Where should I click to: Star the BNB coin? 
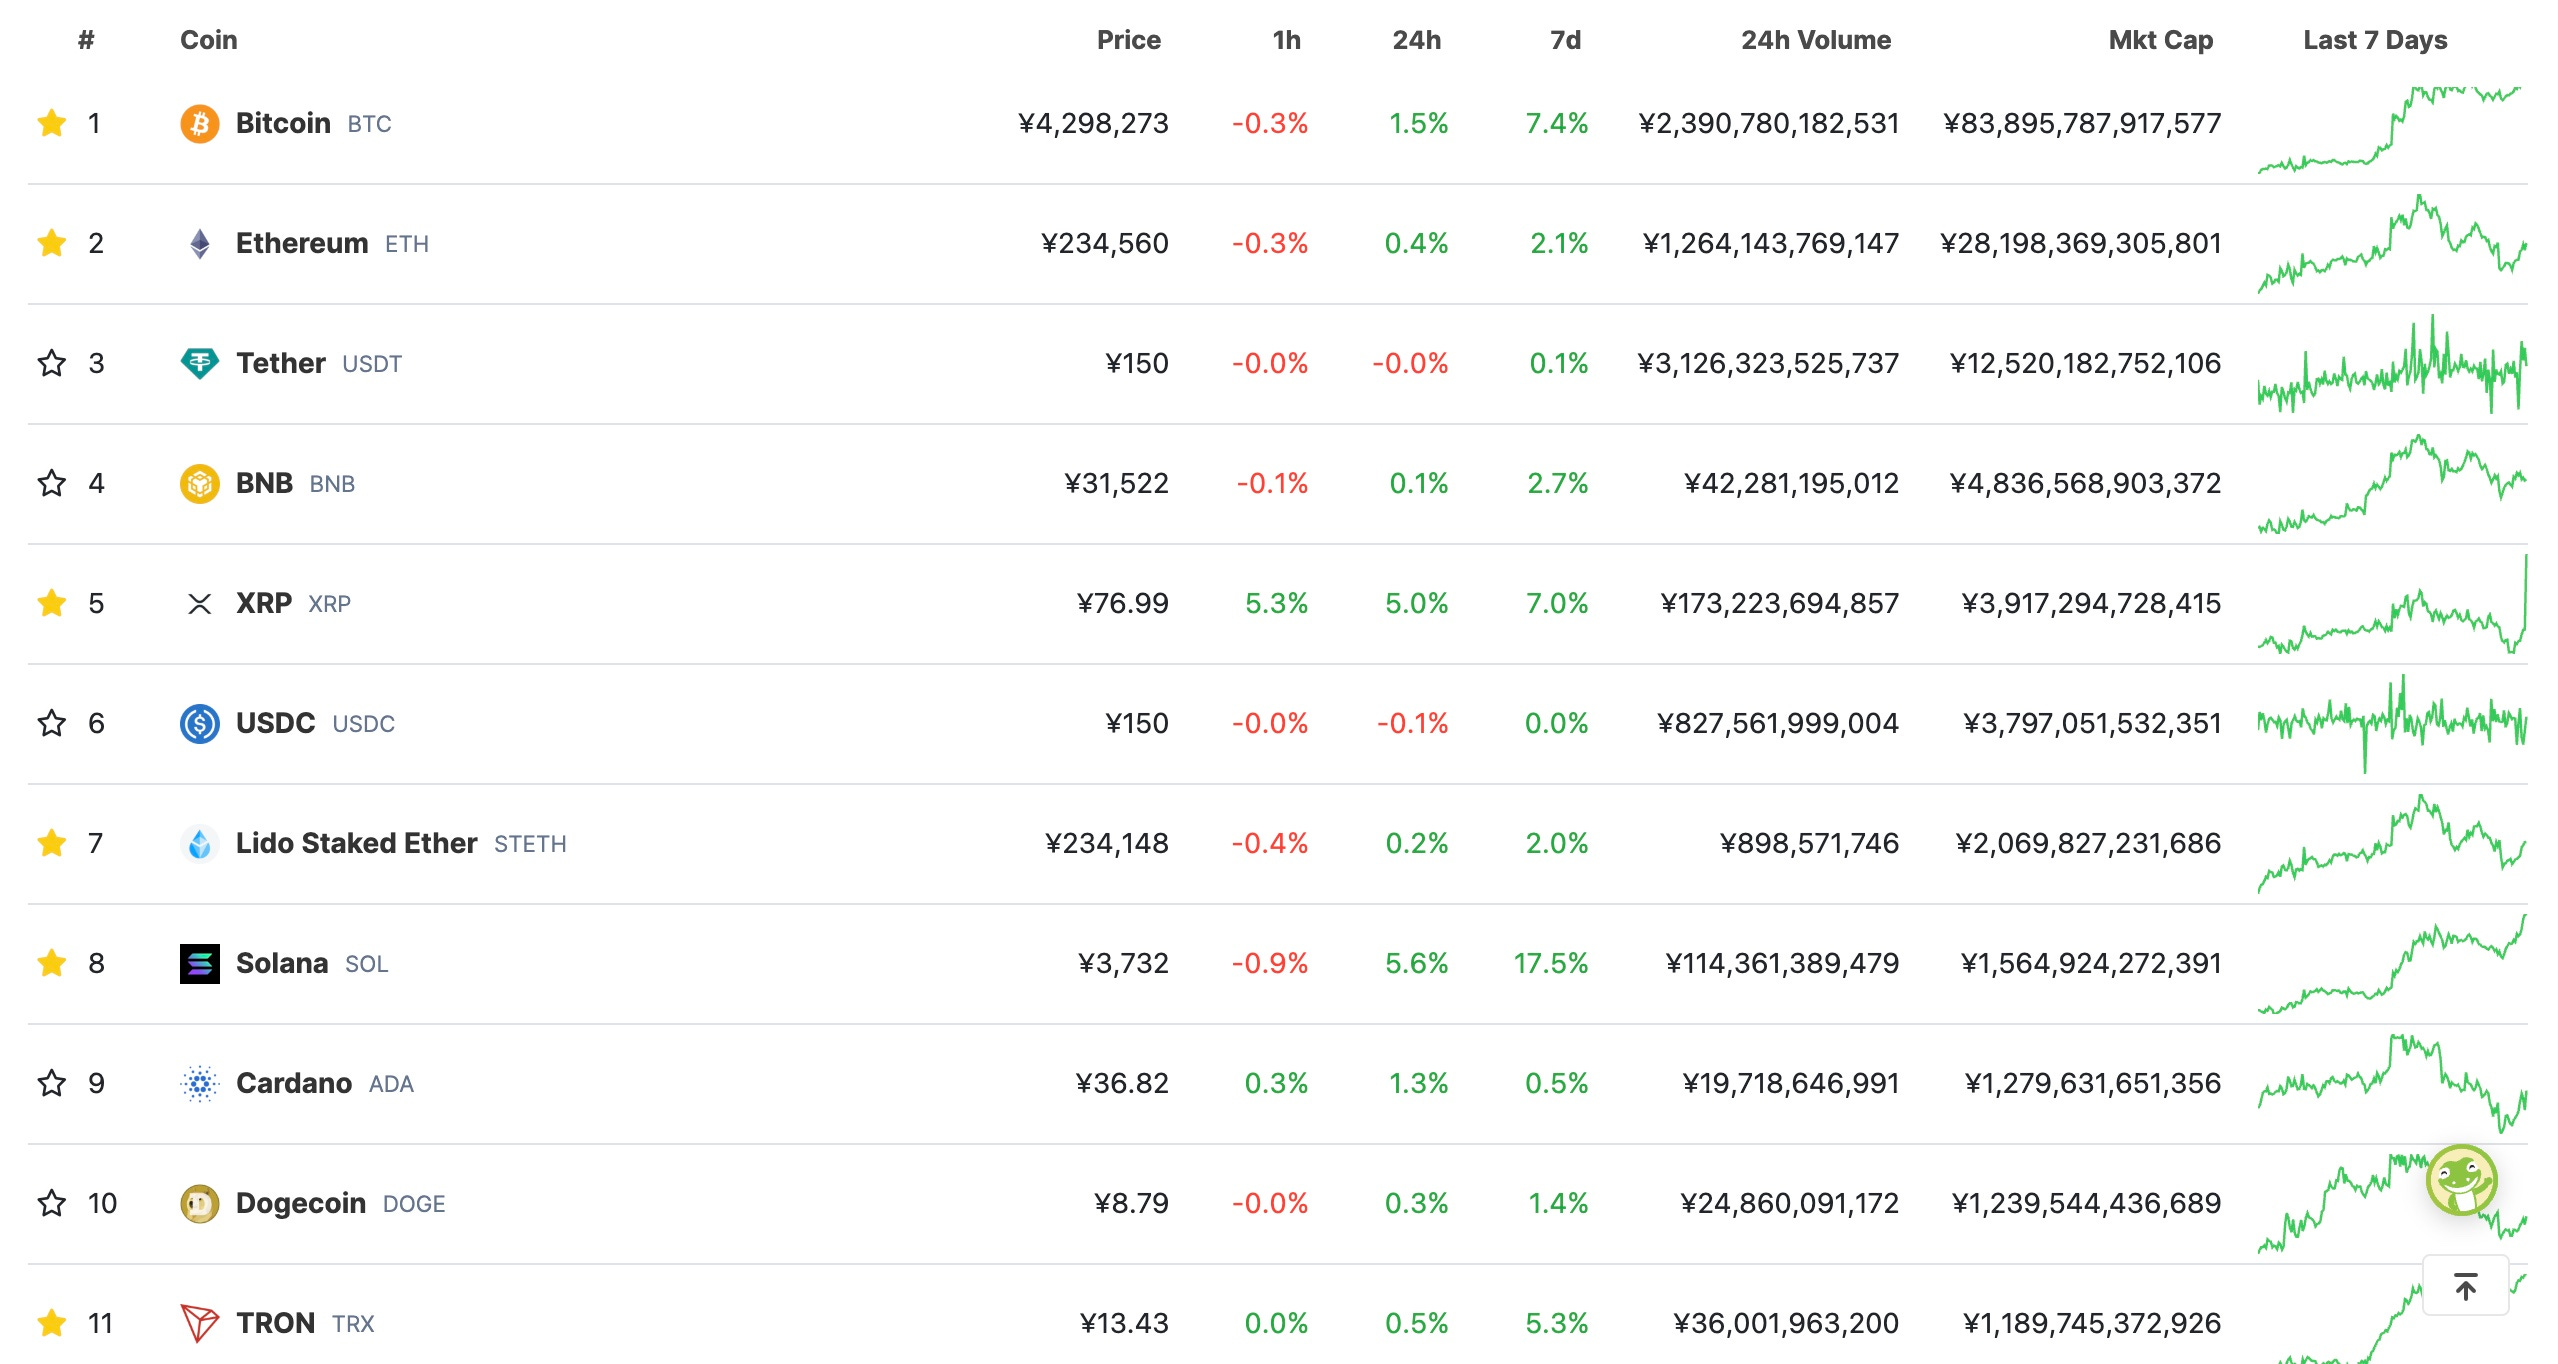(52, 483)
